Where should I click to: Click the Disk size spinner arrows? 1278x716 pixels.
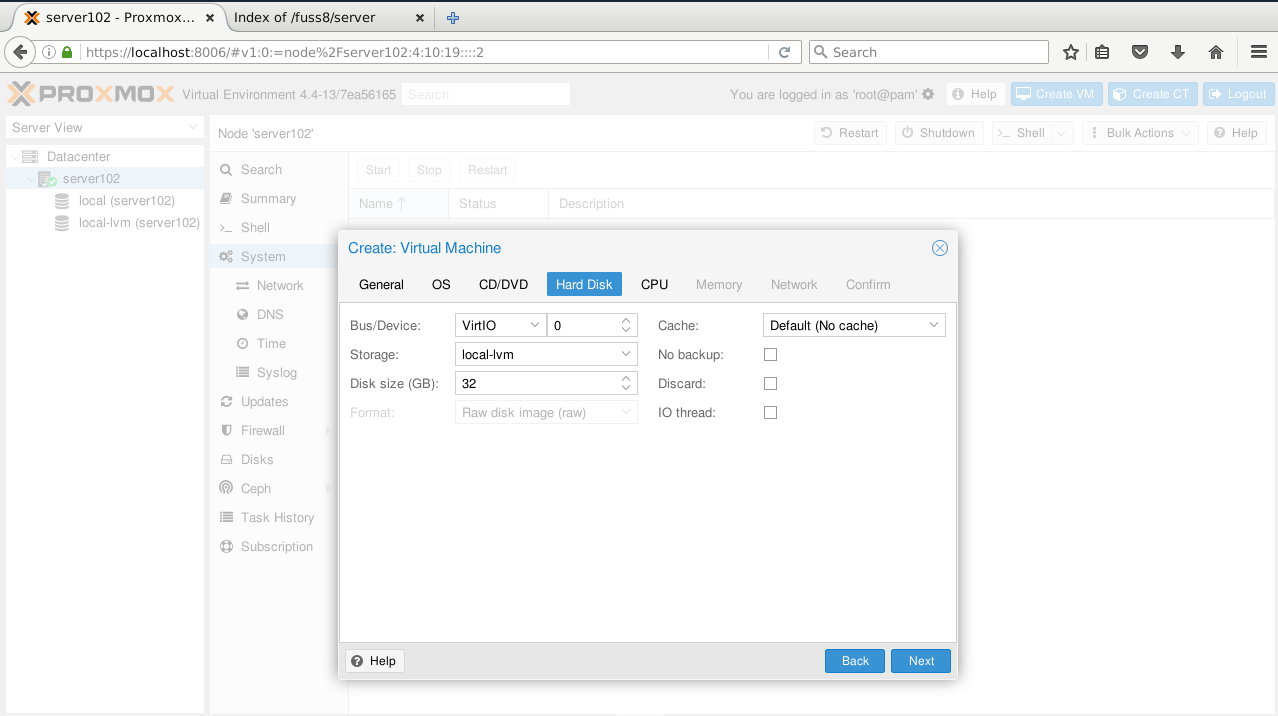(627, 384)
